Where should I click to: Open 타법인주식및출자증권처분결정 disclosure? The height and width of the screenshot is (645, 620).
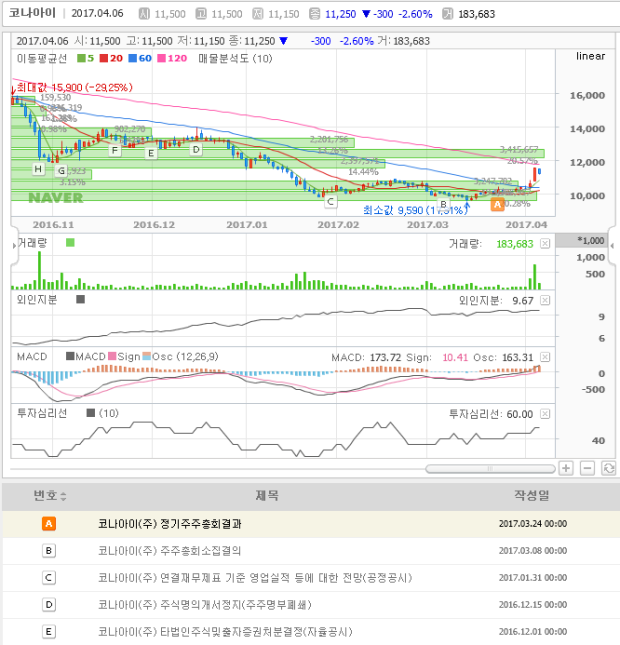pos(225,632)
